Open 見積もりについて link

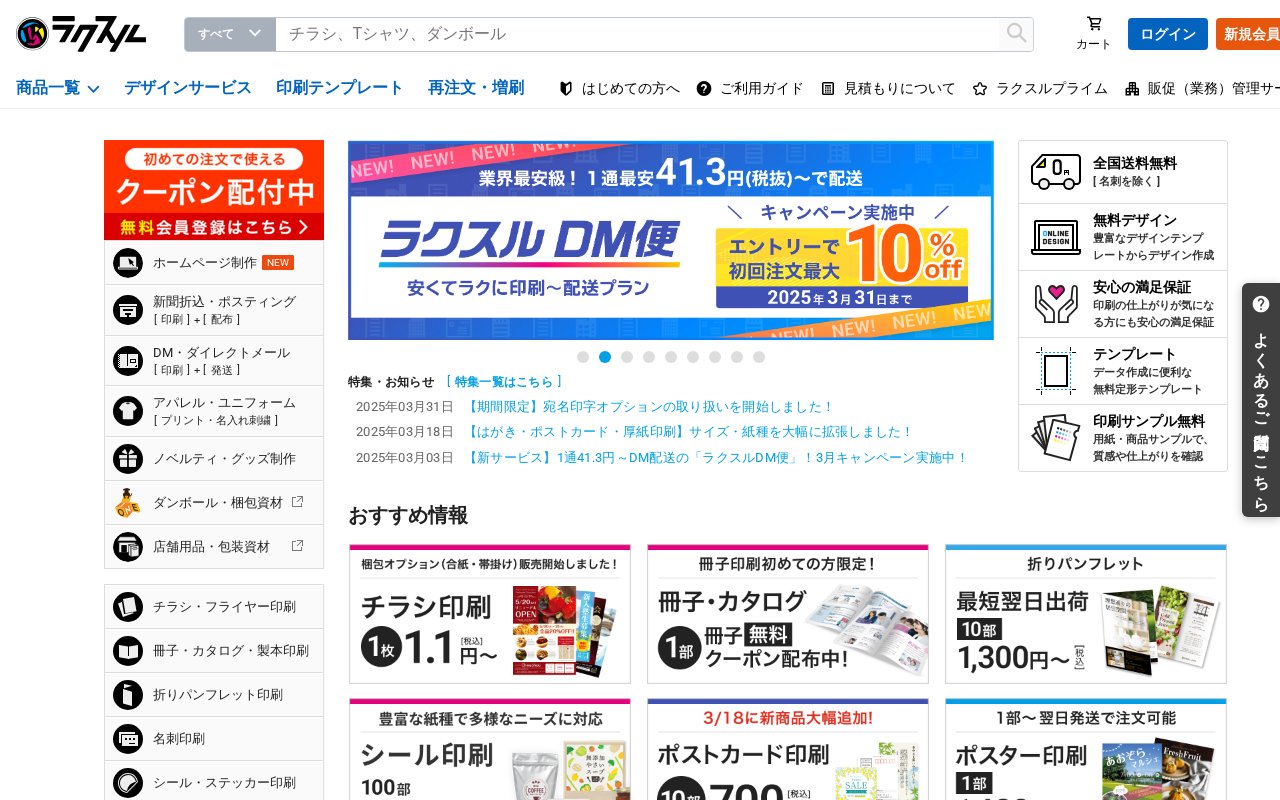[888, 88]
